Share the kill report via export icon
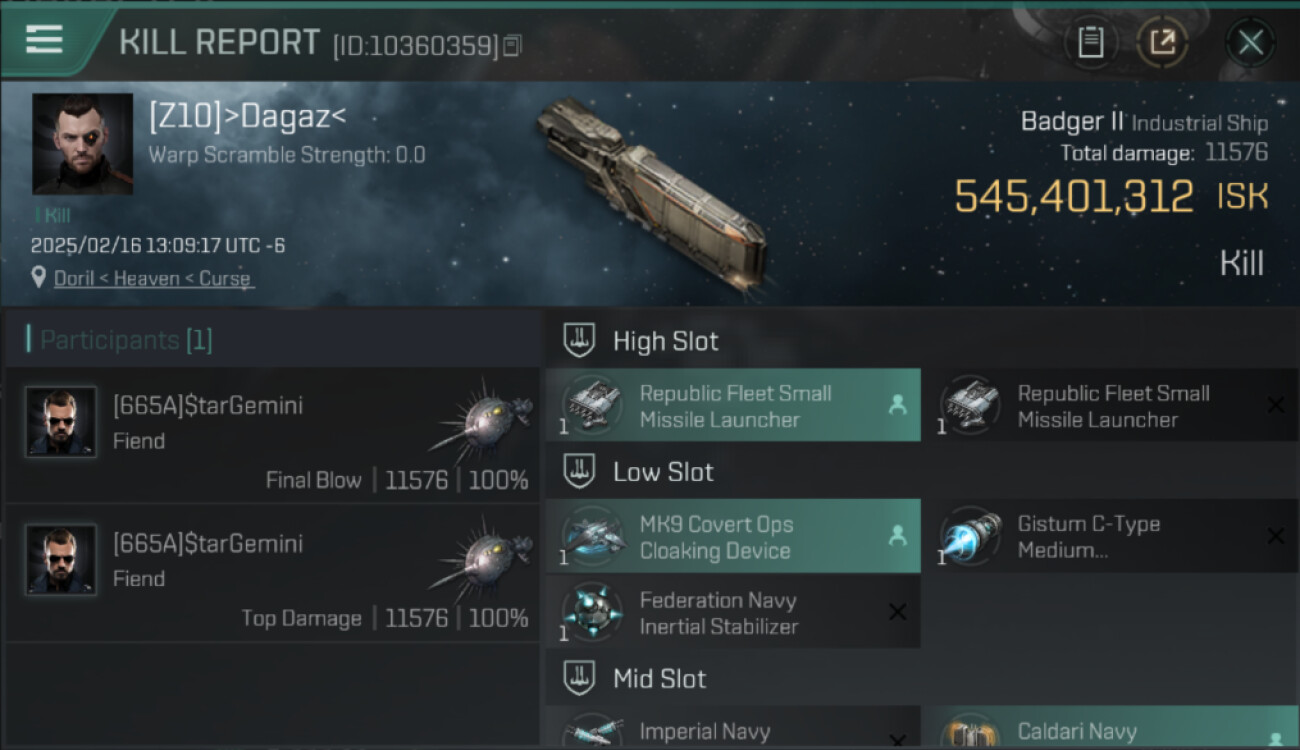Viewport: 1300px width, 750px height. pyautogui.click(x=1162, y=42)
